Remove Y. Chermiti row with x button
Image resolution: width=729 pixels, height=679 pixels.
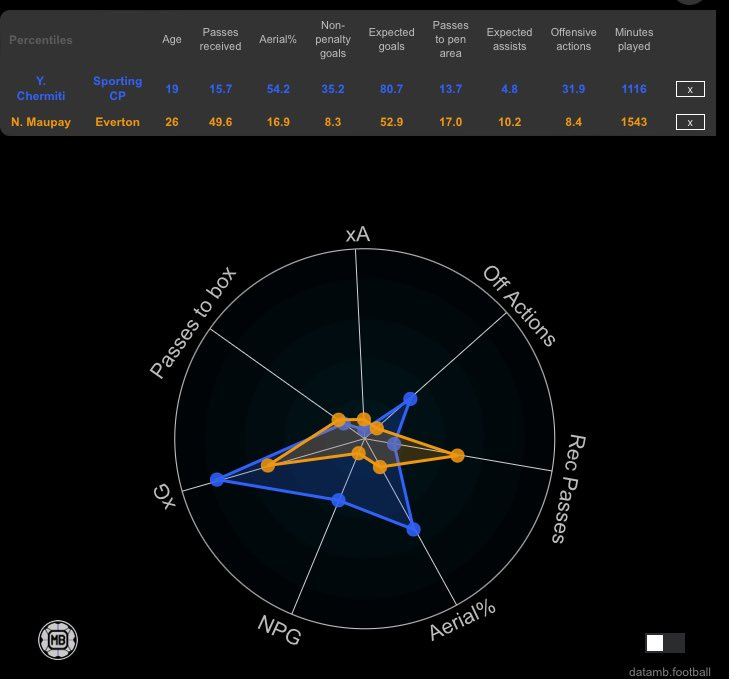[690, 89]
